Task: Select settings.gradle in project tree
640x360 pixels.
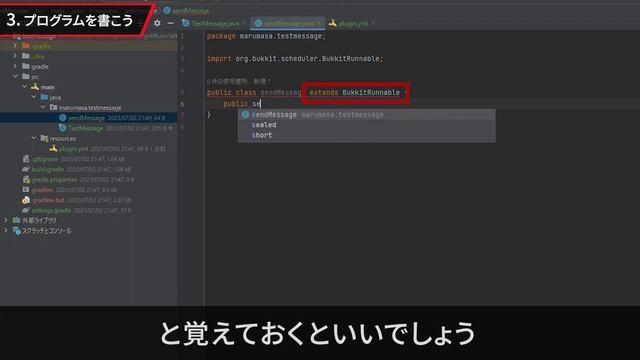Action: [51, 211]
